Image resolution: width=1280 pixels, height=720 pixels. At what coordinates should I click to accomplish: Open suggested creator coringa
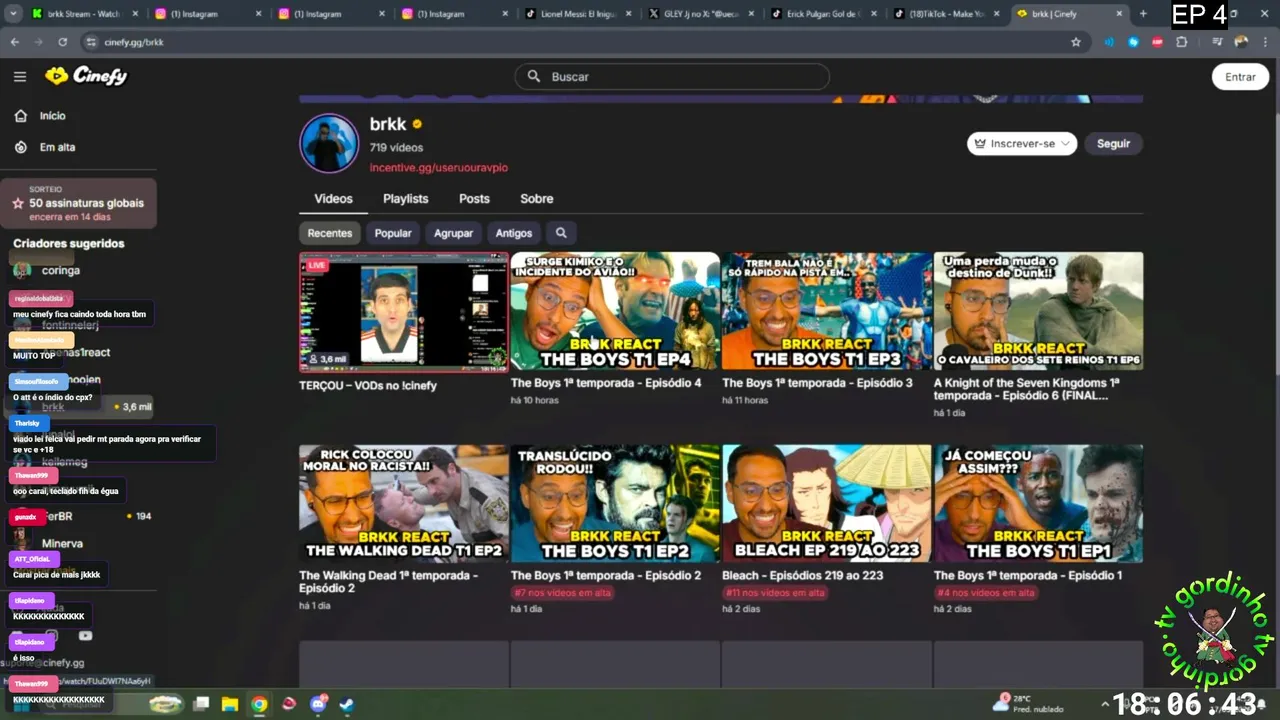click(61, 271)
